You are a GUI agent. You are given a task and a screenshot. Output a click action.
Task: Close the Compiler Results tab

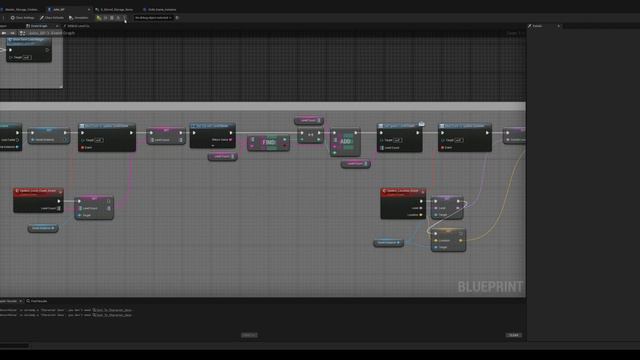pyautogui.click(x=20, y=301)
